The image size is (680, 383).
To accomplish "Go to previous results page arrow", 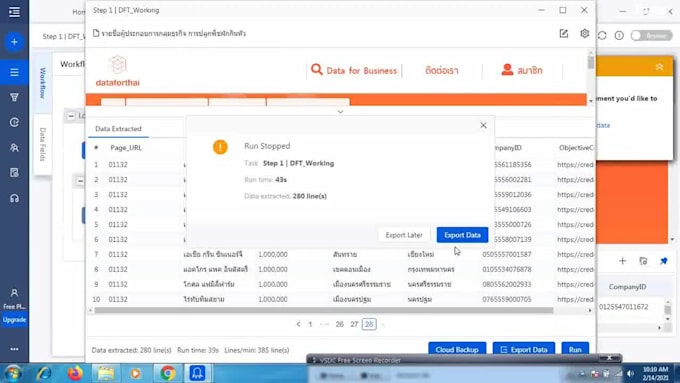I will click(298, 324).
